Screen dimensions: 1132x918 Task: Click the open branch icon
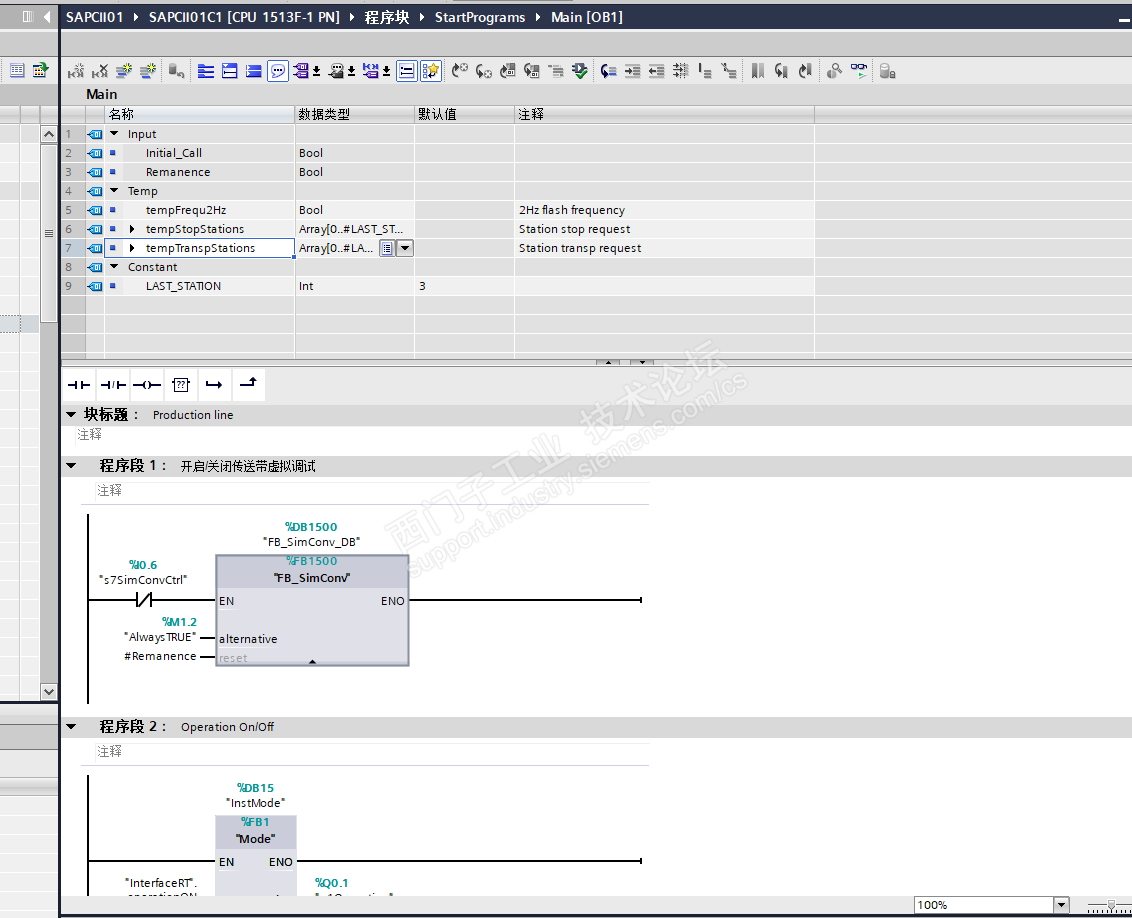(x=214, y=385)
